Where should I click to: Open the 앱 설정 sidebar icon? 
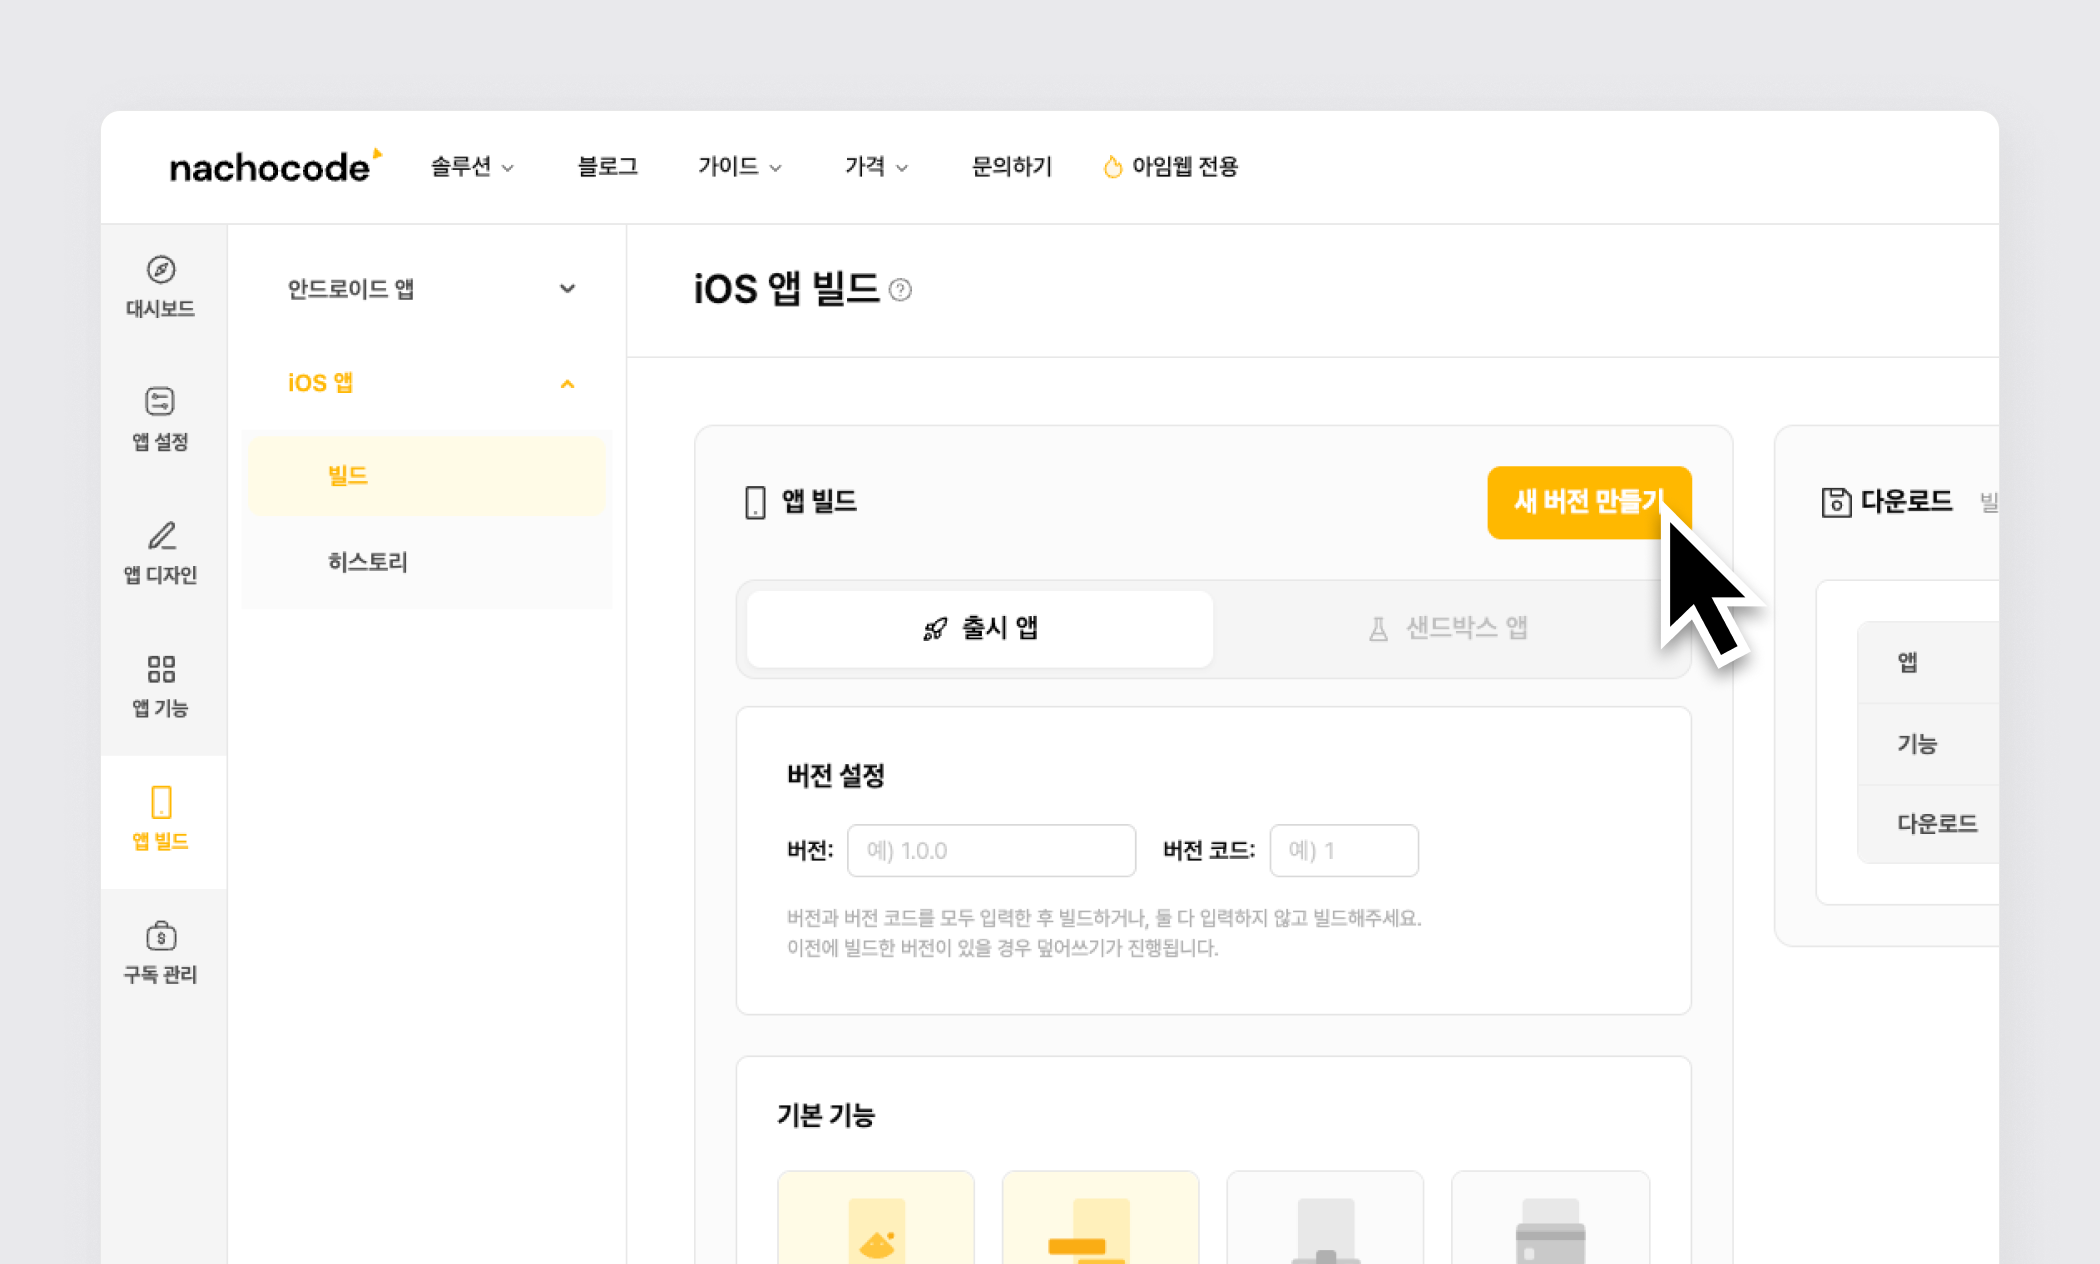click(x=160, y=402)
